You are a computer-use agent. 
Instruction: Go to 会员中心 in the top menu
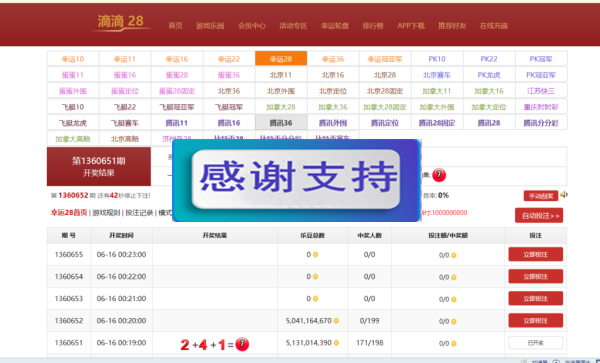[x=252, y=26]
